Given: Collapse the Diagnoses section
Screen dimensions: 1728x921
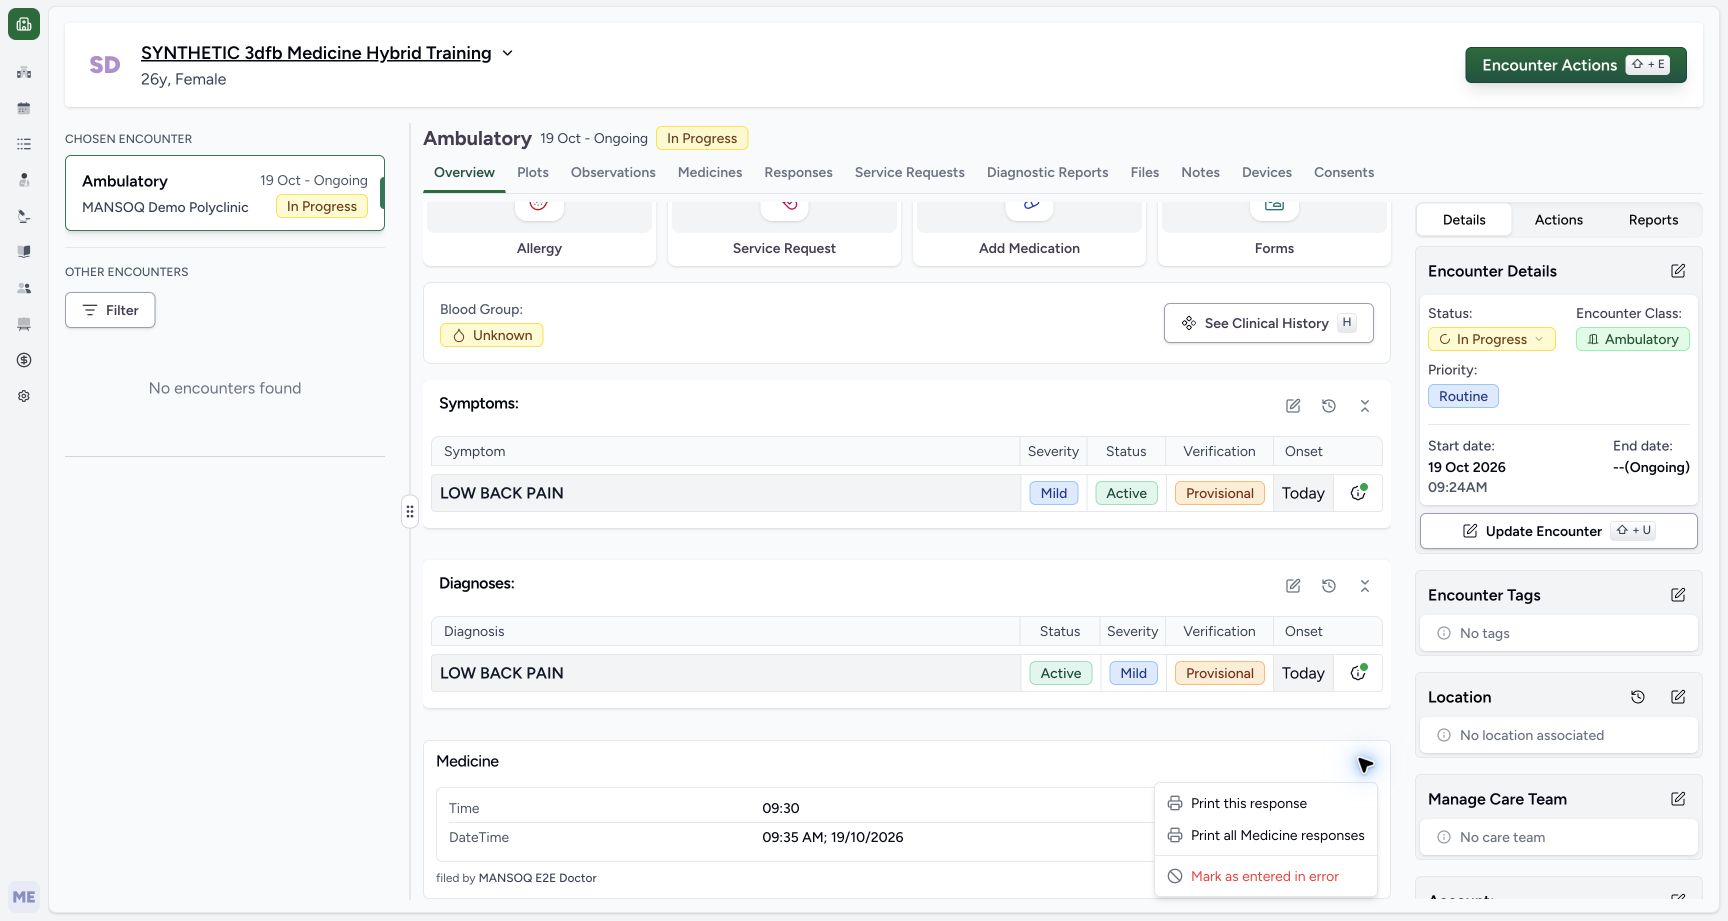Looking at the screenshot, I should 1365,586.
